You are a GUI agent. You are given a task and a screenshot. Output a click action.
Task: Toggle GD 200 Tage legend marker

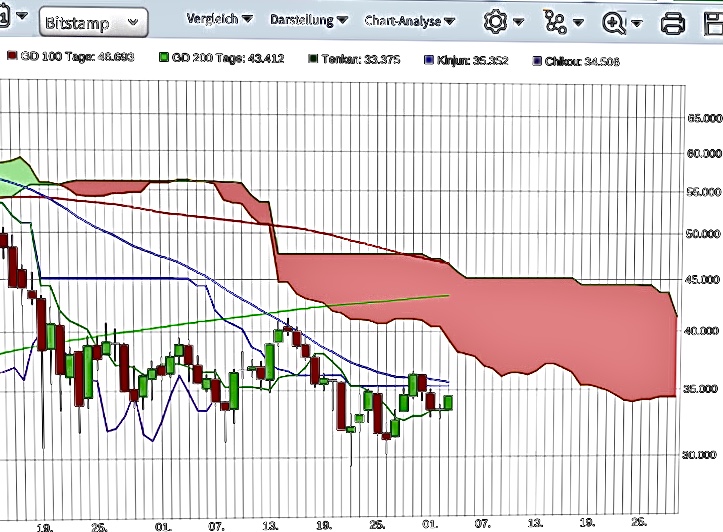pos(162,59)
